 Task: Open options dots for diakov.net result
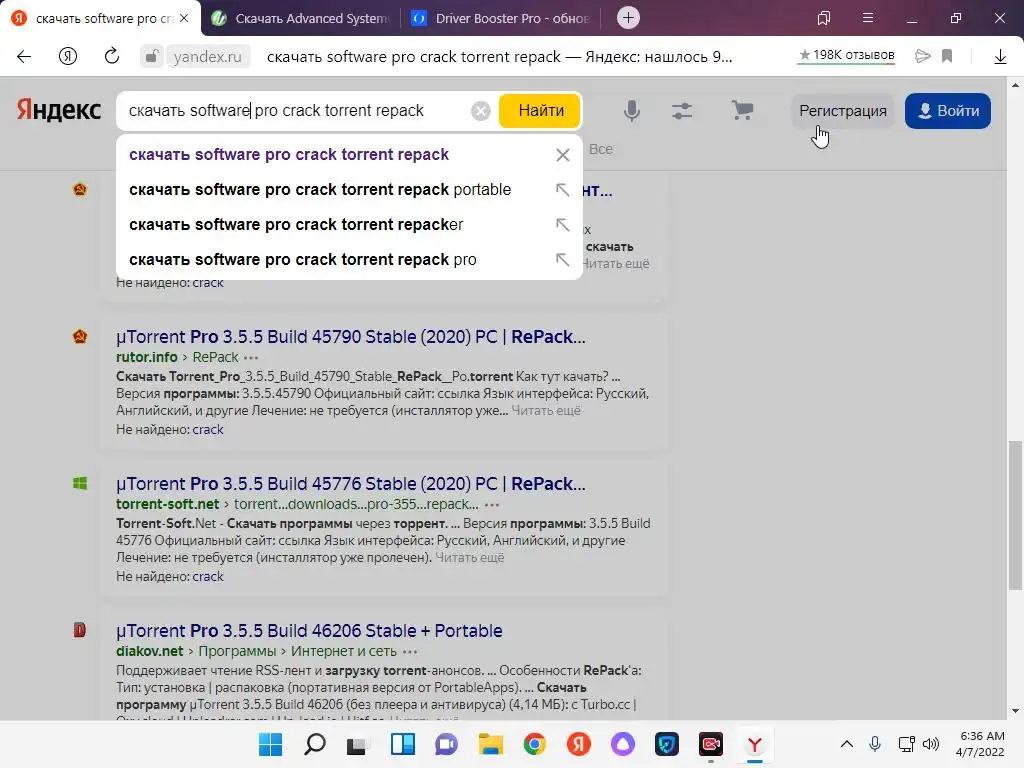tap(410, 652)
